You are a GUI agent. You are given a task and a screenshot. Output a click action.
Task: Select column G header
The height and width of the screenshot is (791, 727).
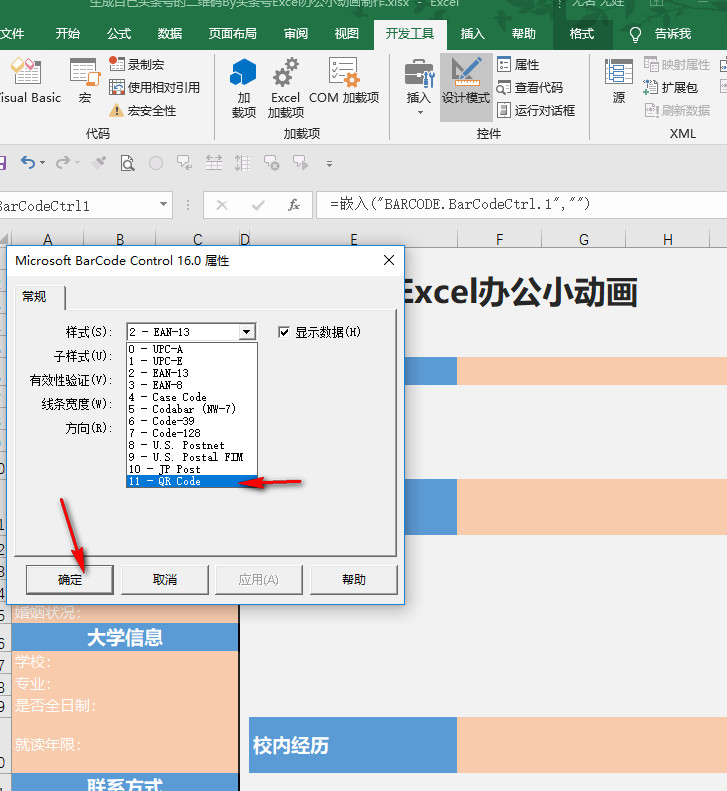583,239
